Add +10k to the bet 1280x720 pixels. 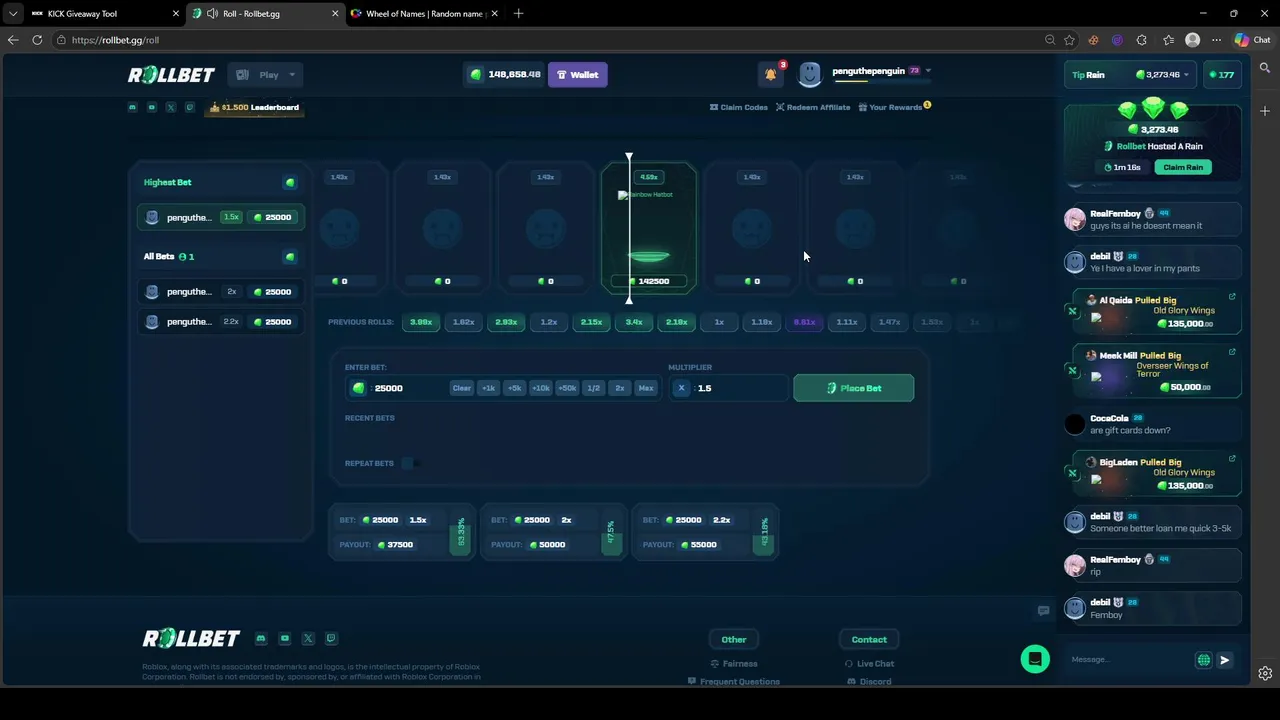540,388
